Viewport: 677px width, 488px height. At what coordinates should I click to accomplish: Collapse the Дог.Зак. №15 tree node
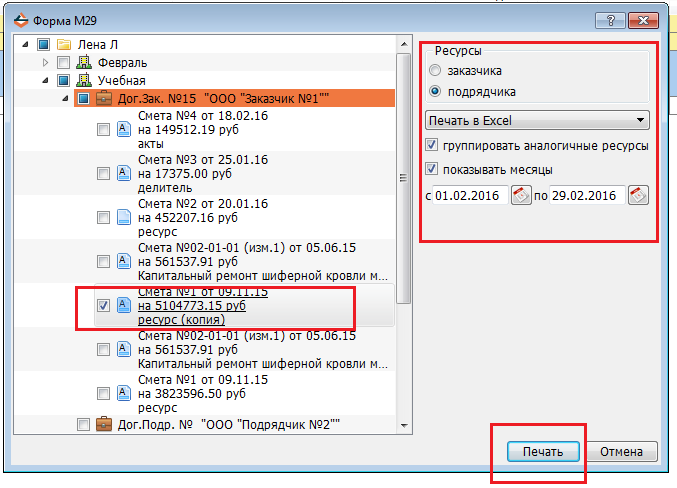(x=65, y=99)
